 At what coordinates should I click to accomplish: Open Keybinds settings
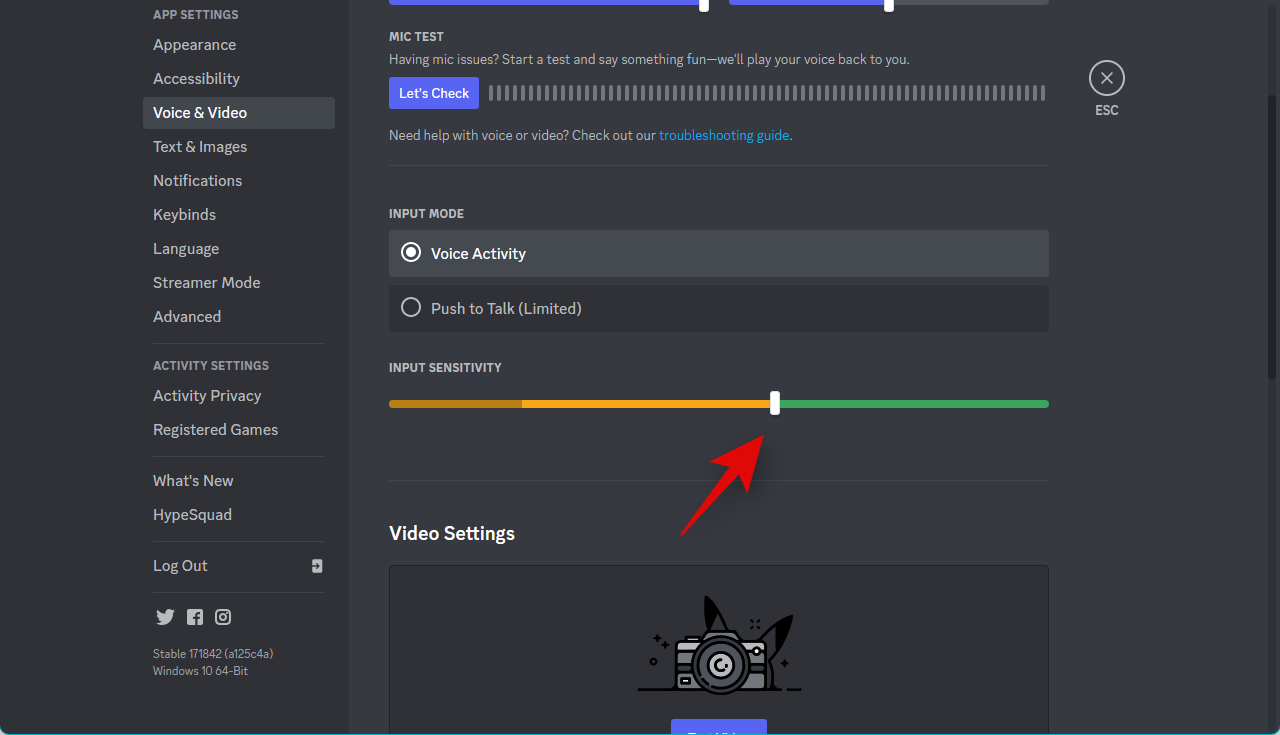coord(184,215)
